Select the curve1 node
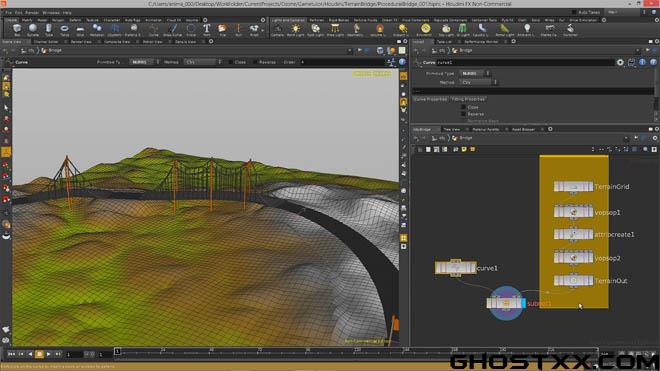Viewport: 660px width, 371px height. 455,268
